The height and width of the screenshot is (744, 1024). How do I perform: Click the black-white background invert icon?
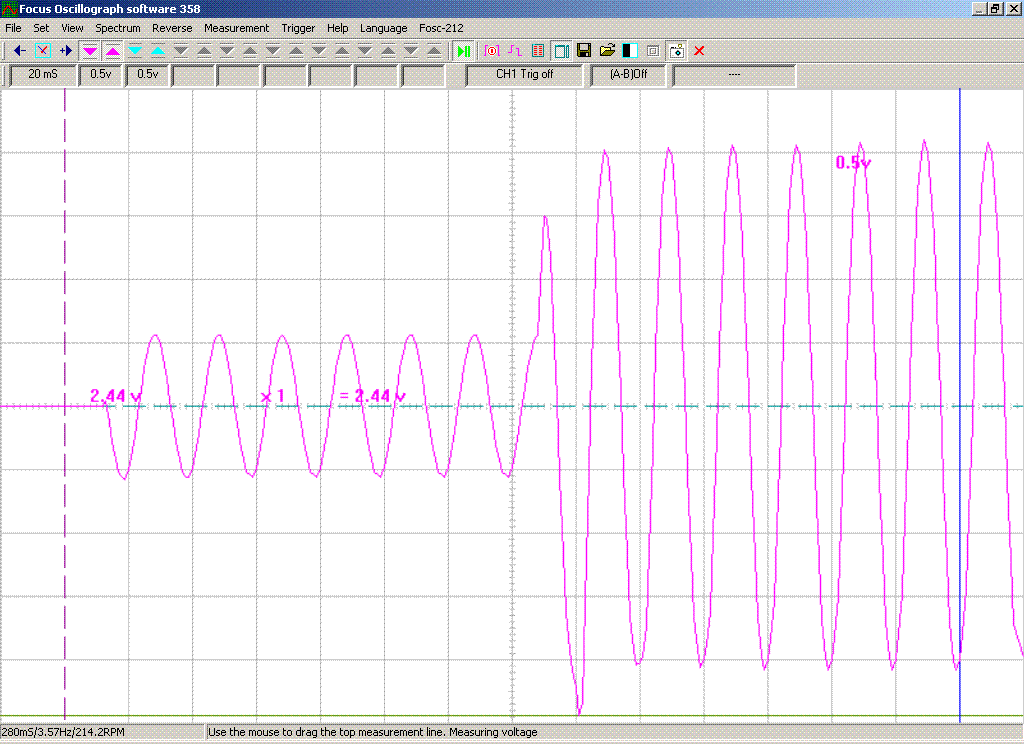(630, 50)
